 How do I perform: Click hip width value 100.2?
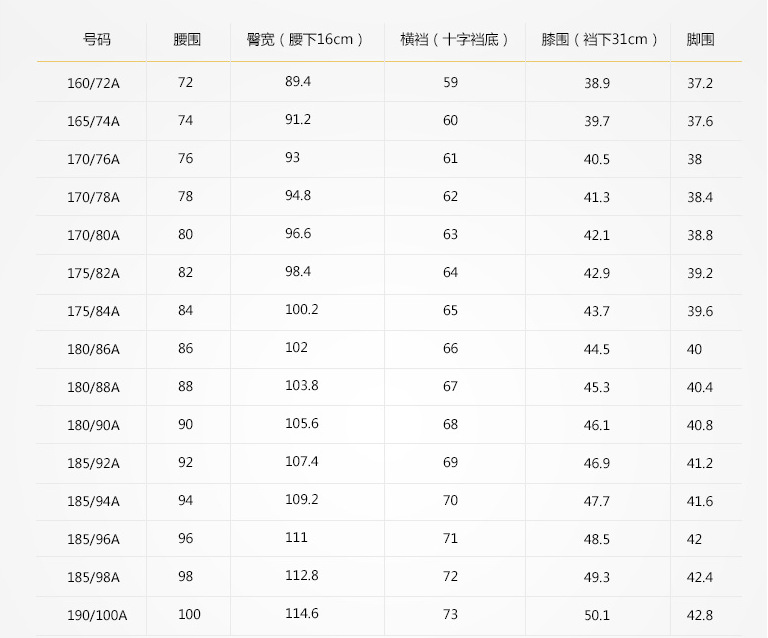point(301,309)
